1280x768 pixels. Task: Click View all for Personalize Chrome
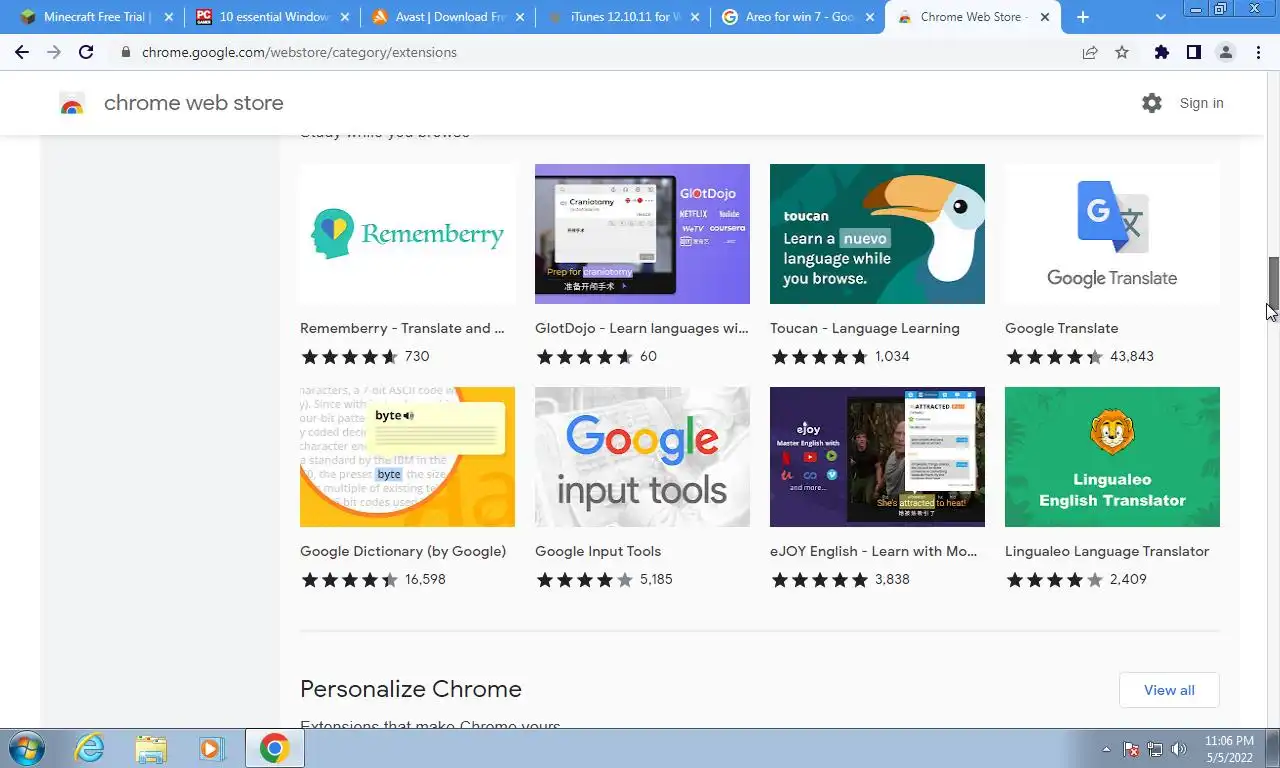tap(1169, 690)
